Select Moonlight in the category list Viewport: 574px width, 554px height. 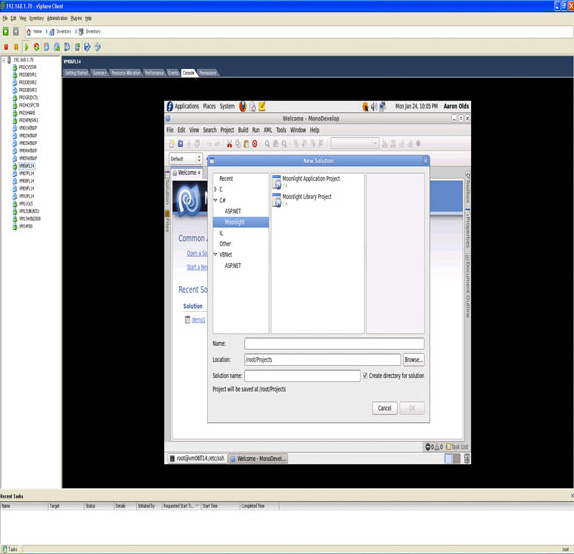coord(241,222)
